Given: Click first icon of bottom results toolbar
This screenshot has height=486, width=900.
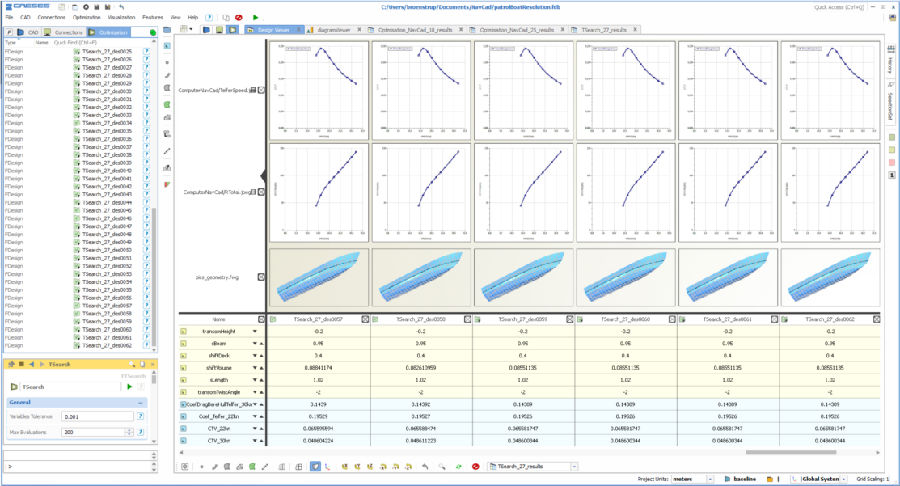Looking at the screenshot, I should coord(185,466).
